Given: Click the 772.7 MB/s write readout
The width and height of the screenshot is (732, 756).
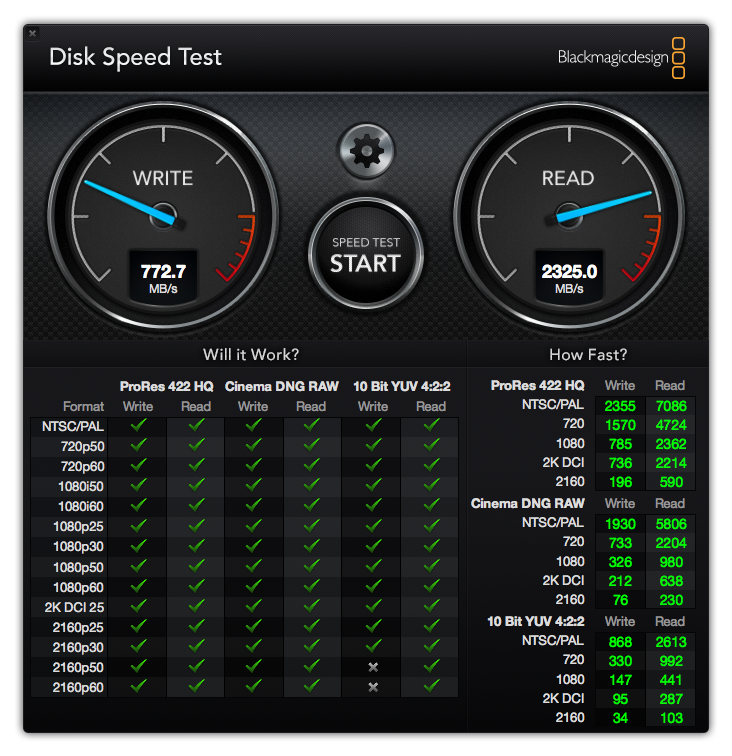Looking at the screenshot, I should tap(163, 277).
